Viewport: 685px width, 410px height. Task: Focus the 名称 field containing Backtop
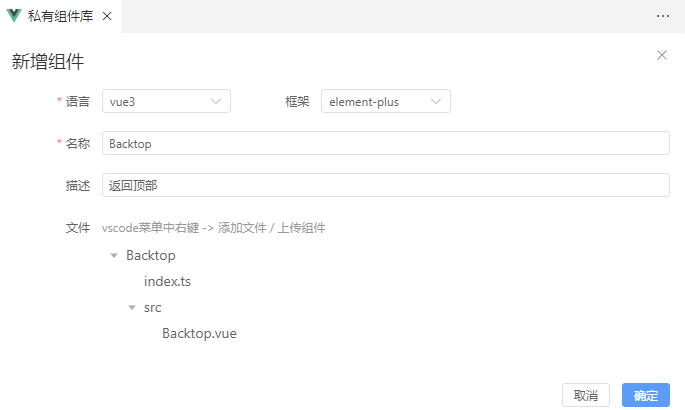pyautogui.click(x=385, y=143)
